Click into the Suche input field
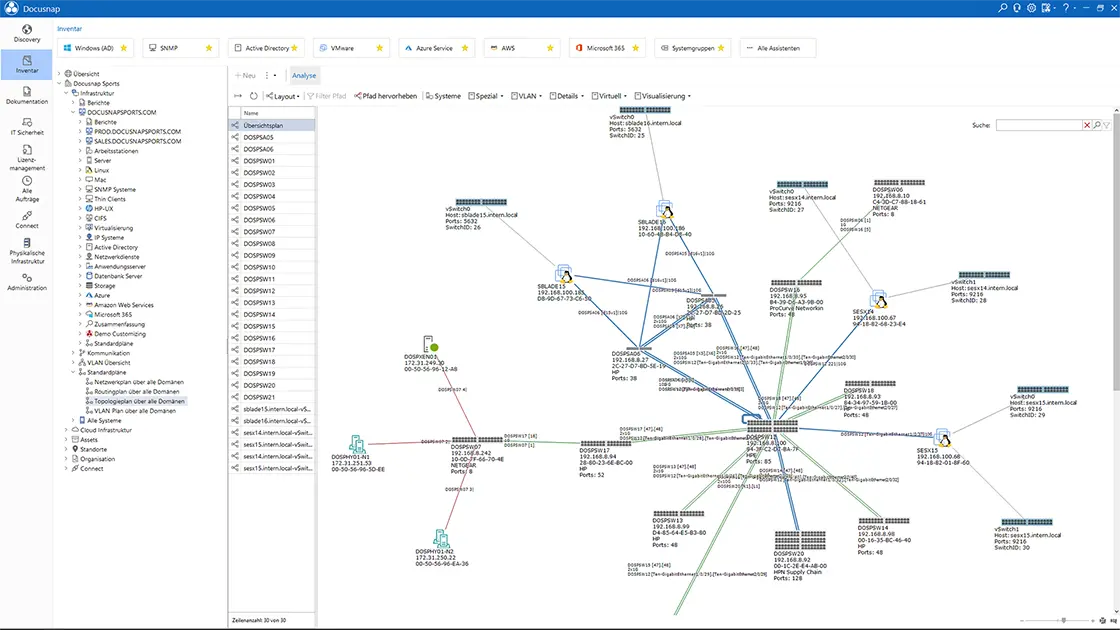 (x=1039, y=125)
